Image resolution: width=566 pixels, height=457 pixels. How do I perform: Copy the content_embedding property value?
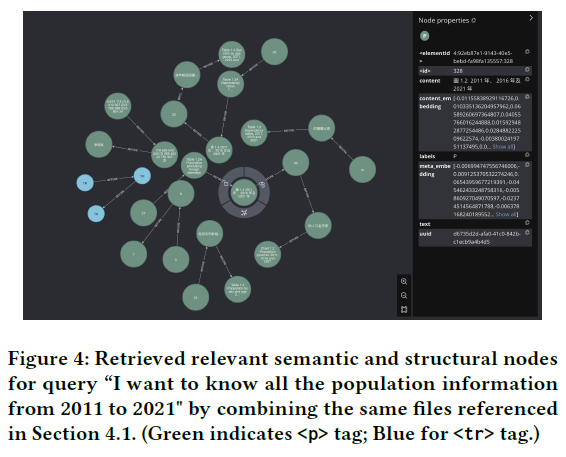pyautogui.click(x=527, y=97)
